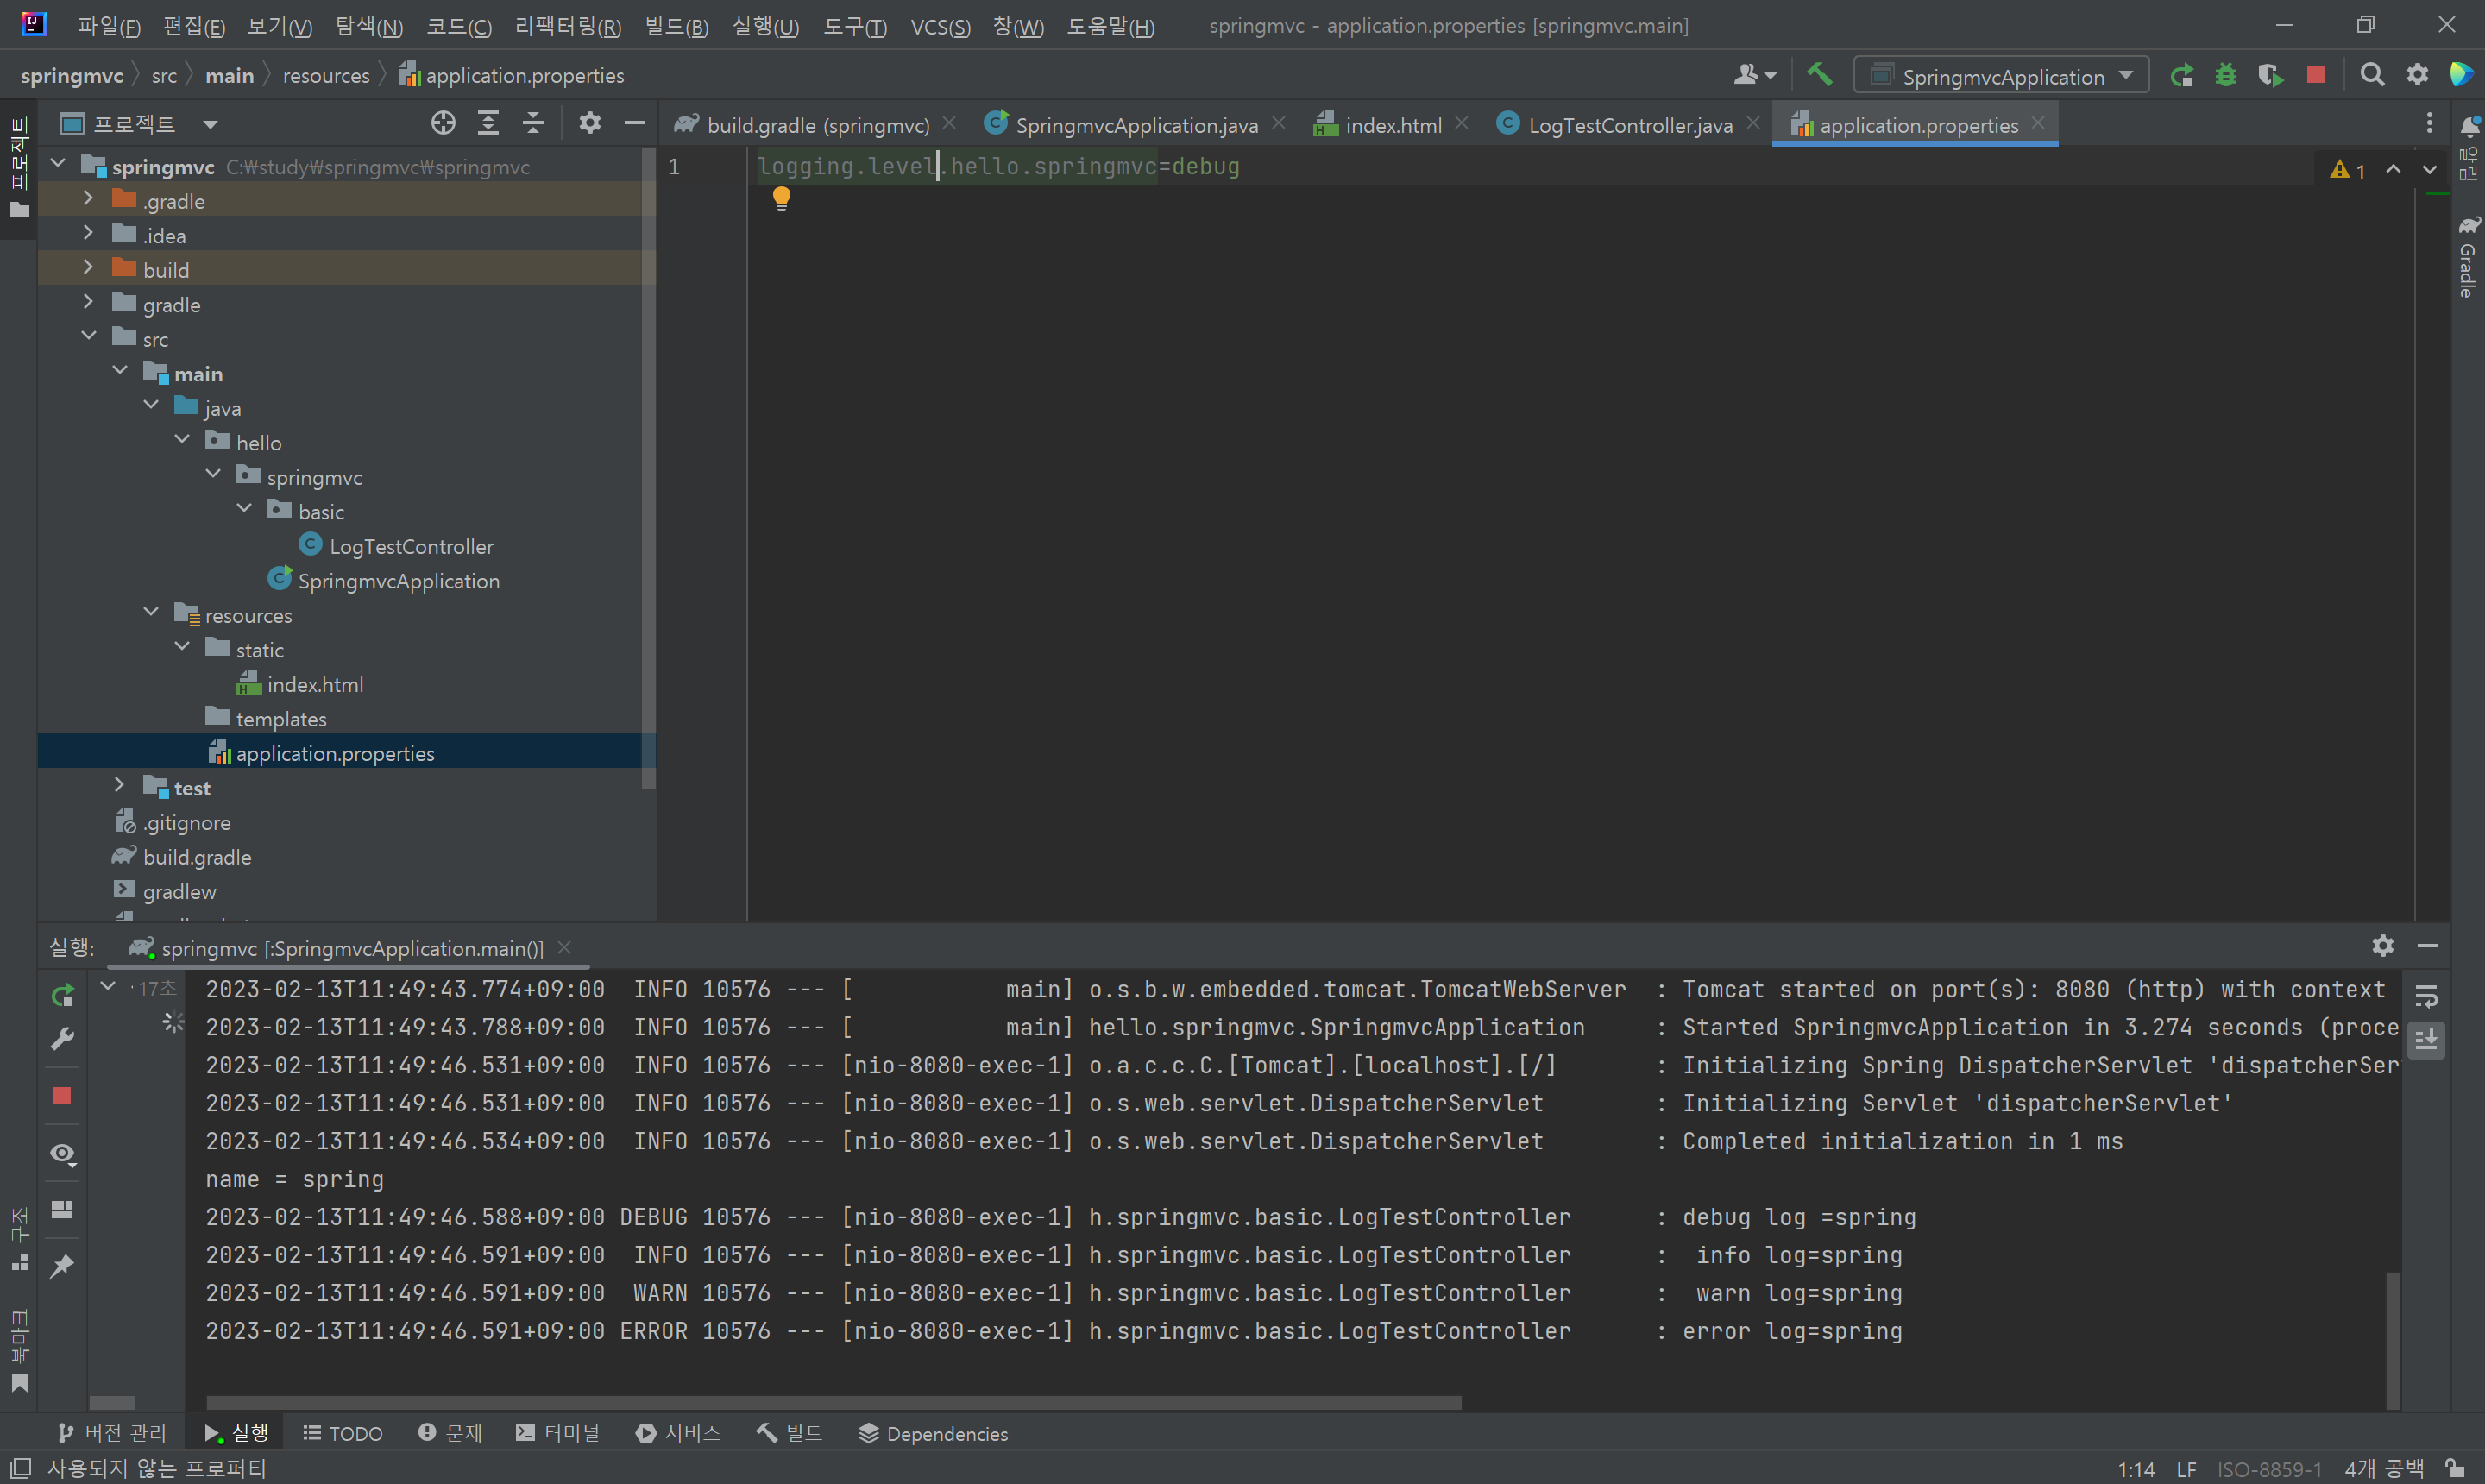2485x1484 pixels.
Task: Expand the test folder in project tree
Action: click(x=119, y=786)
